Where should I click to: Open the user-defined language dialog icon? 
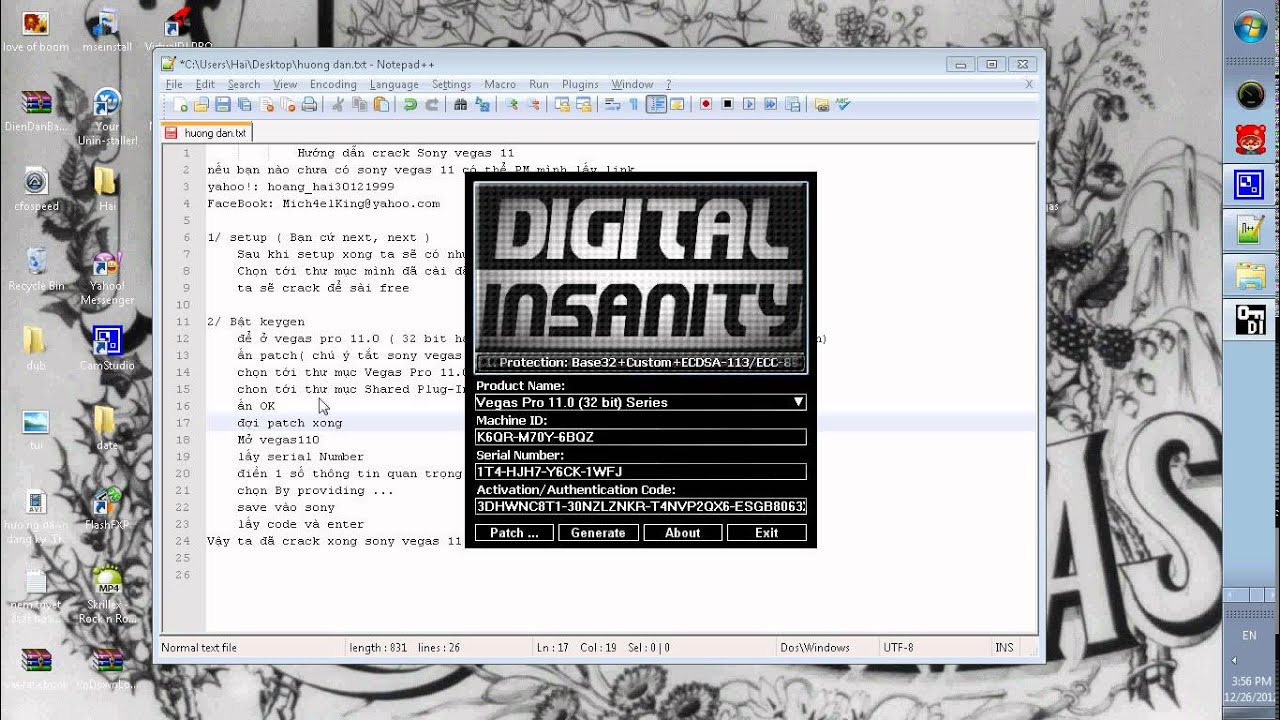(677, 104)
